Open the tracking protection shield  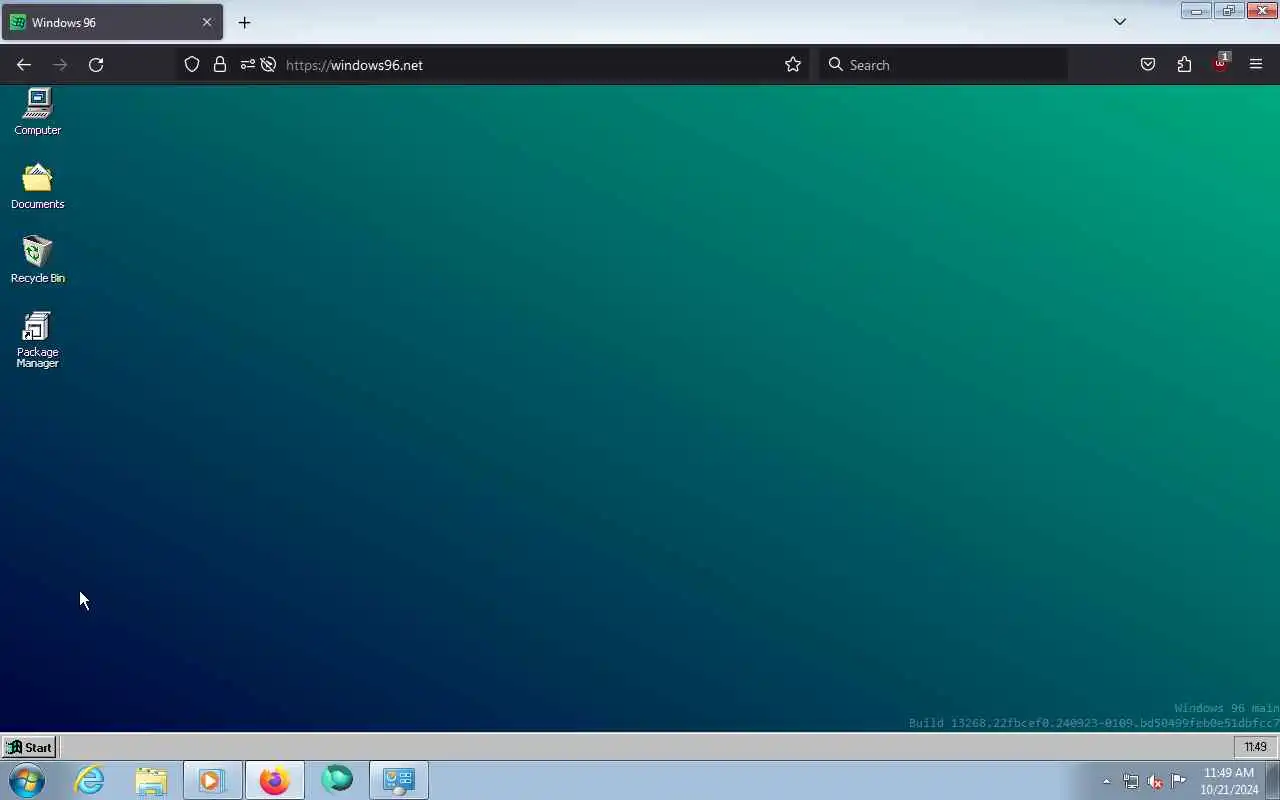tap(192, 65)
